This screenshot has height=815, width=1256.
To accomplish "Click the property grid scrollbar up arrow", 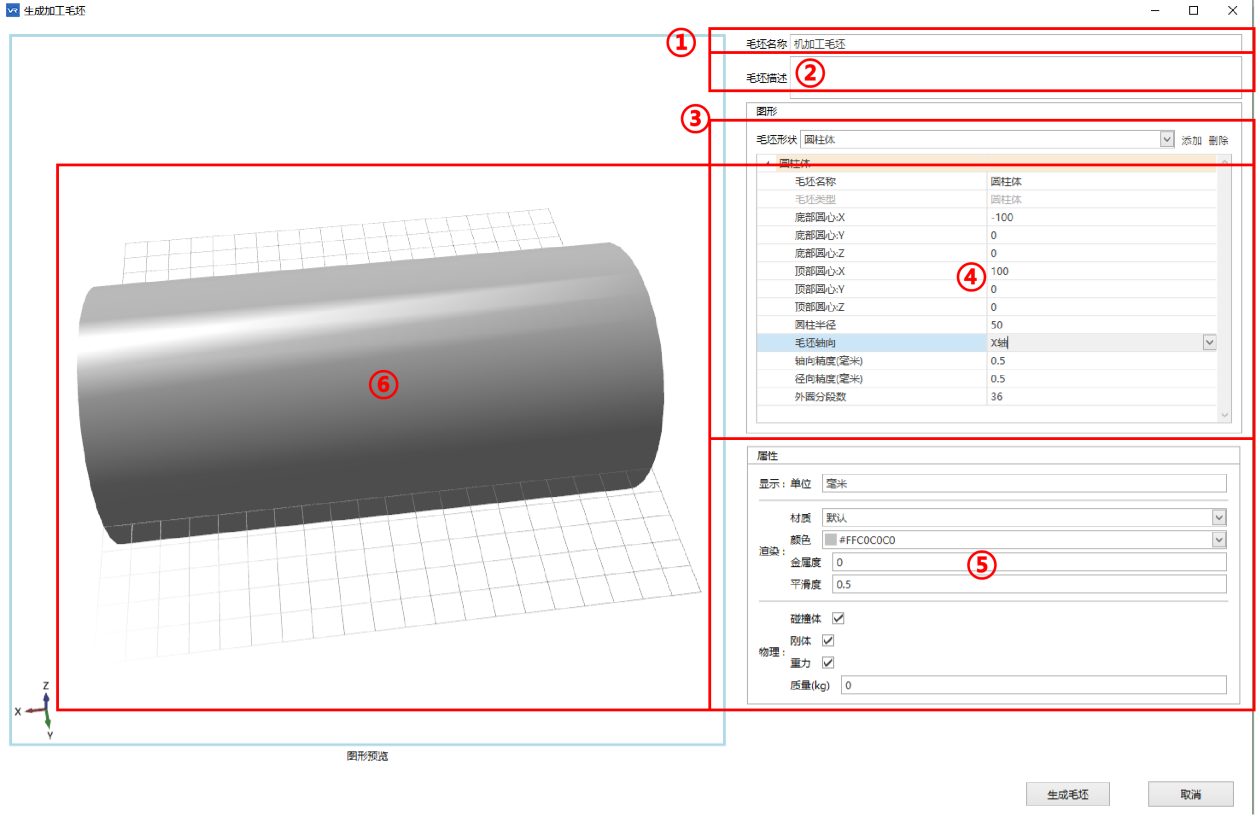I will (1225, 163).
